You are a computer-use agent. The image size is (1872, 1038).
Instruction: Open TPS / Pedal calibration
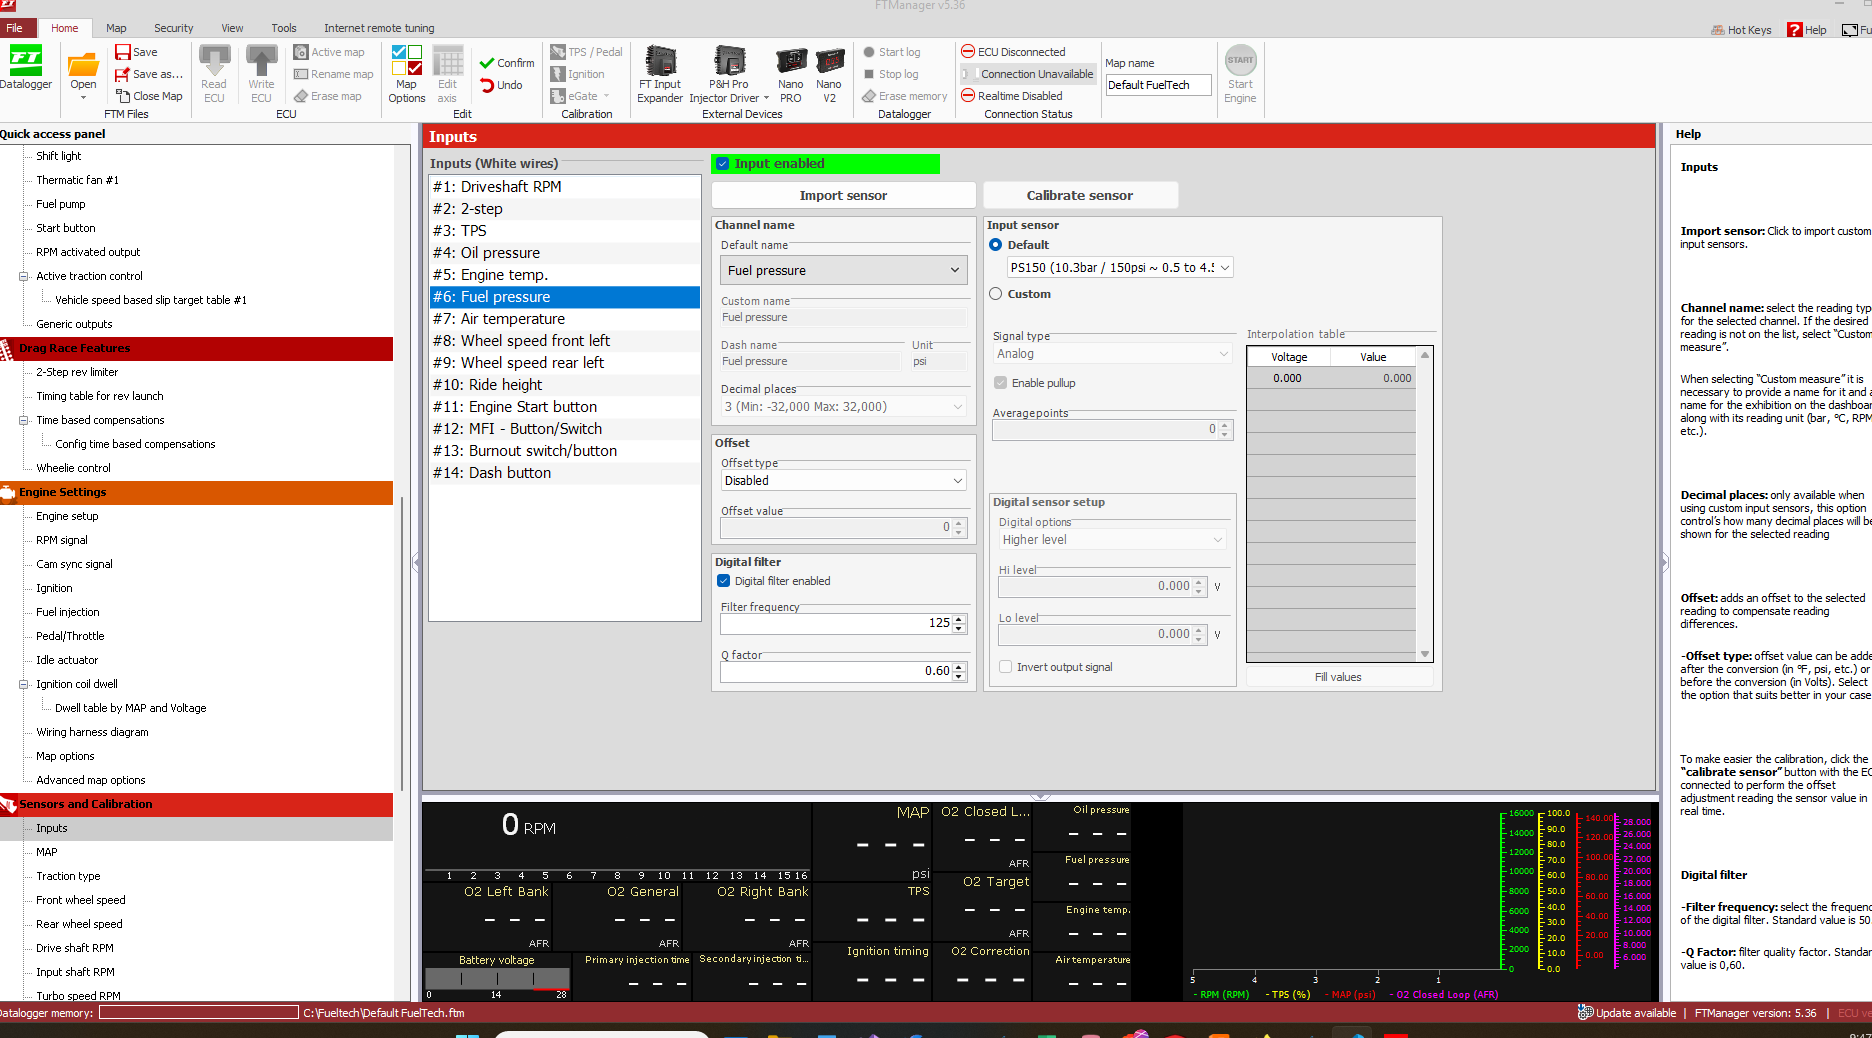click(x=586, y=52)
